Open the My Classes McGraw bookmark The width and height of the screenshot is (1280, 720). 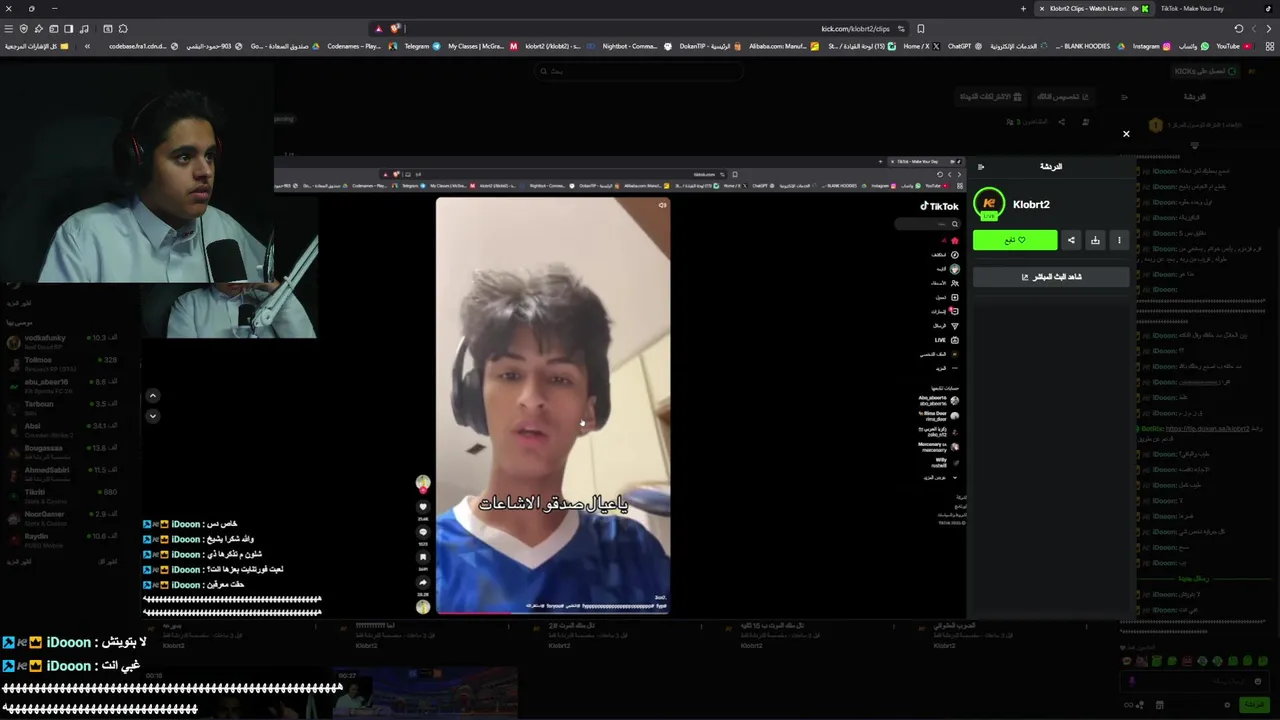(x=482, y=46)
